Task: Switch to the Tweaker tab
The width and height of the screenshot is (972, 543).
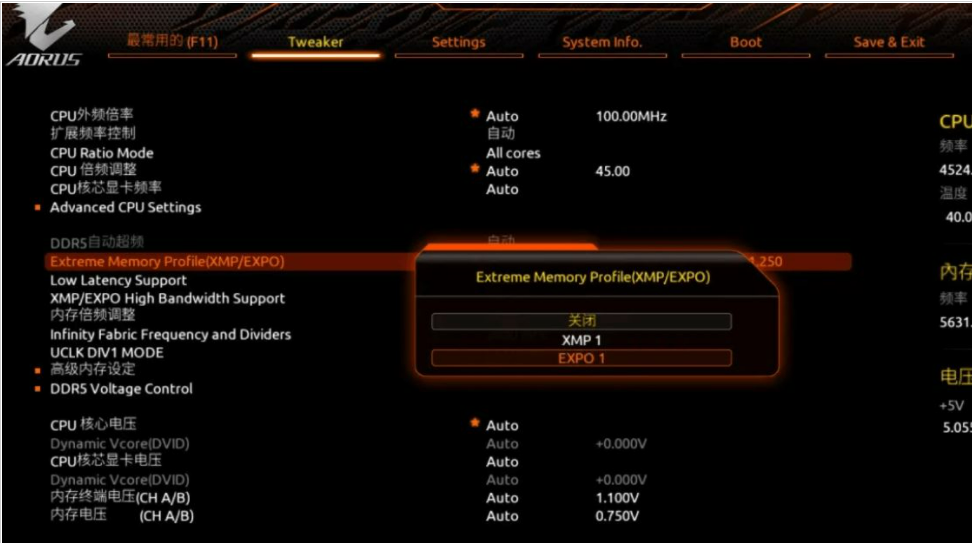Action: click(x=316, y=42)
